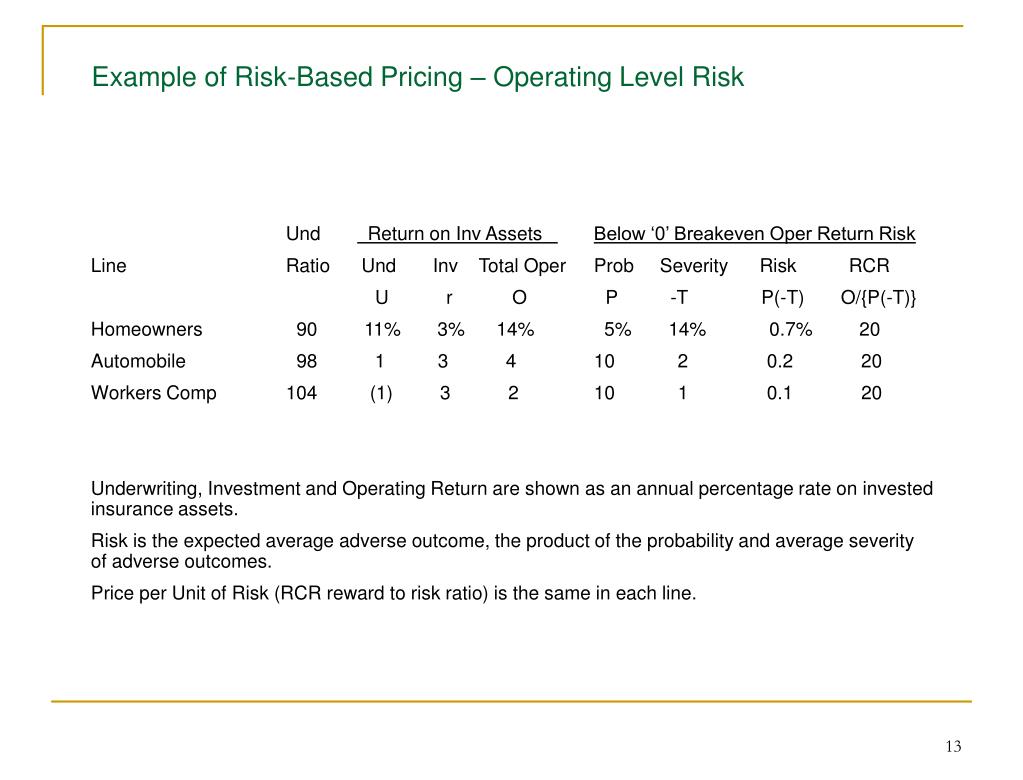Click the Workers Comp (1) underwriting return
The image size is (1023, 780).
click(x=381, y=393)
